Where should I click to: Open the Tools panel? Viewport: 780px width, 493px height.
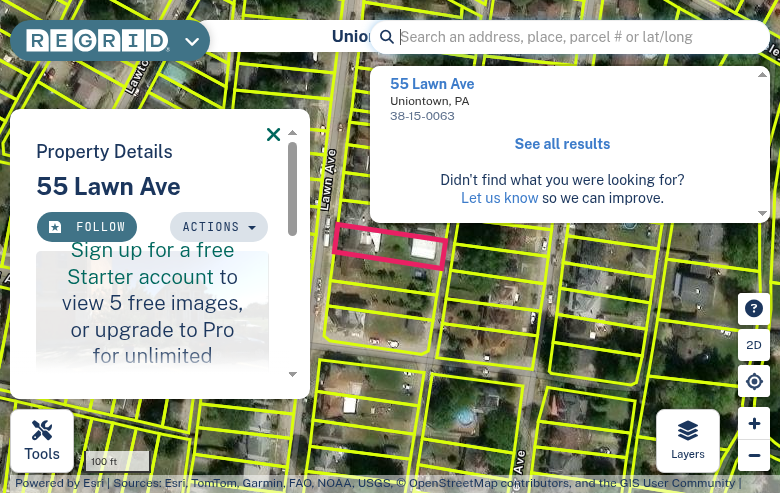click(42, 441)
